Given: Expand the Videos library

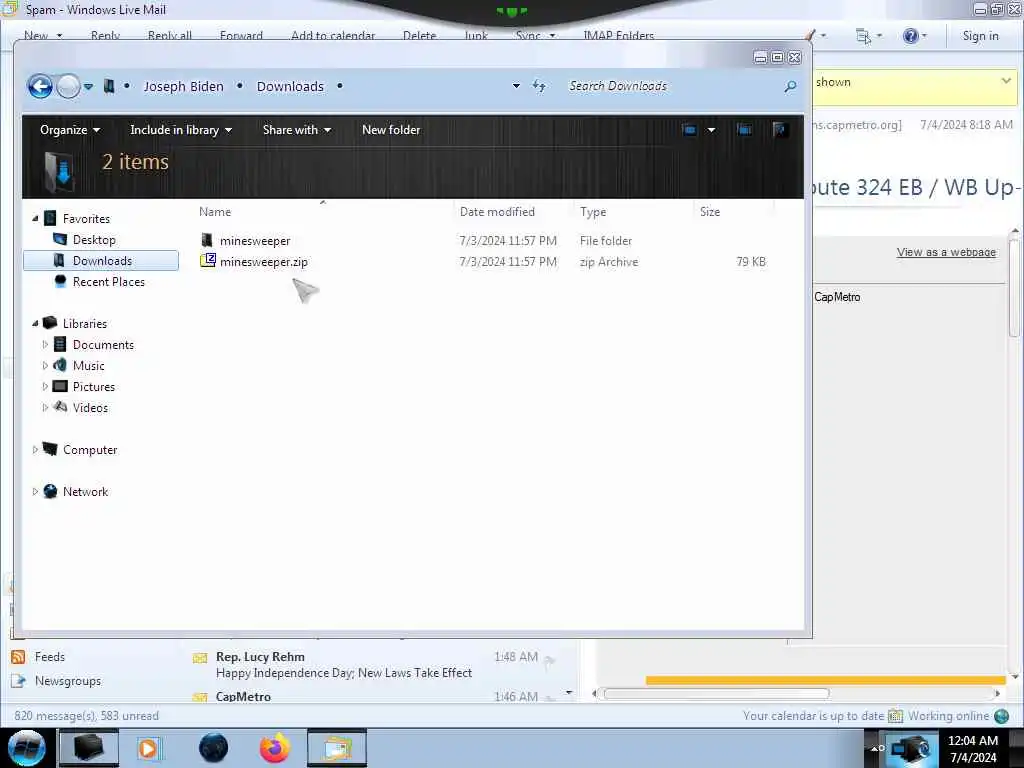Looking at the screenshot, I should (45, 407).
